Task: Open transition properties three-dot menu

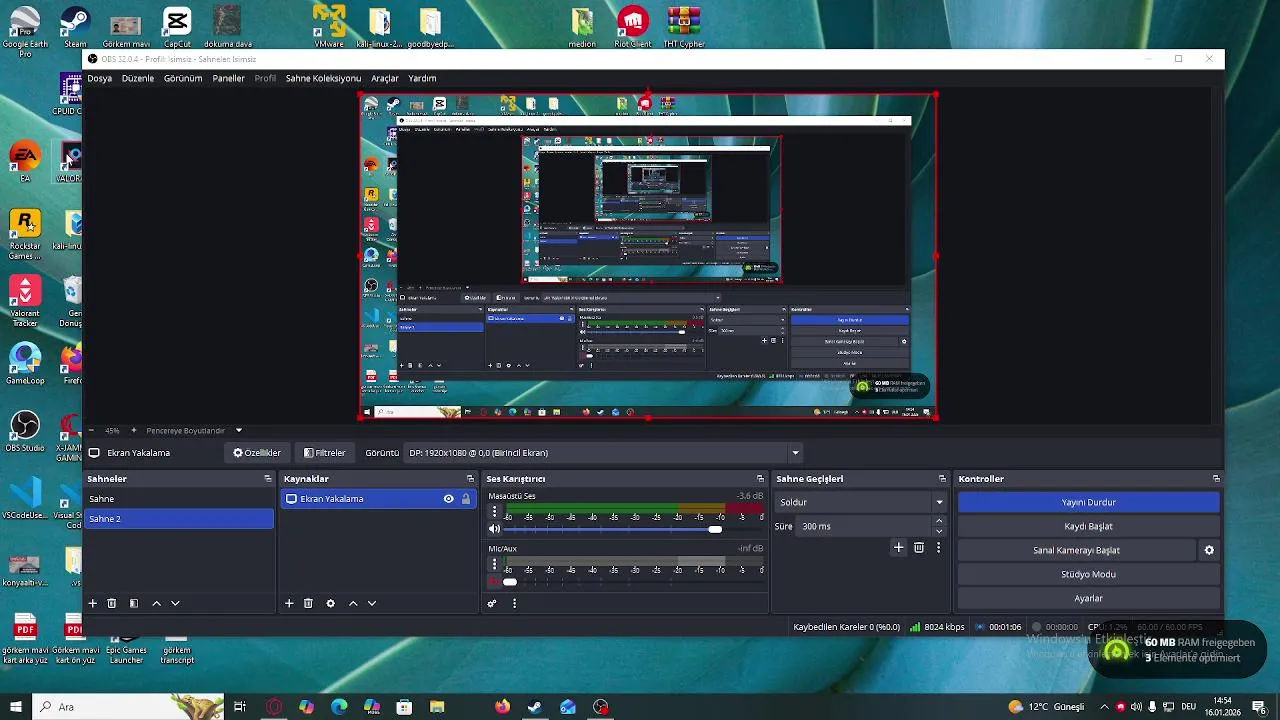Action: click(938, 547)
